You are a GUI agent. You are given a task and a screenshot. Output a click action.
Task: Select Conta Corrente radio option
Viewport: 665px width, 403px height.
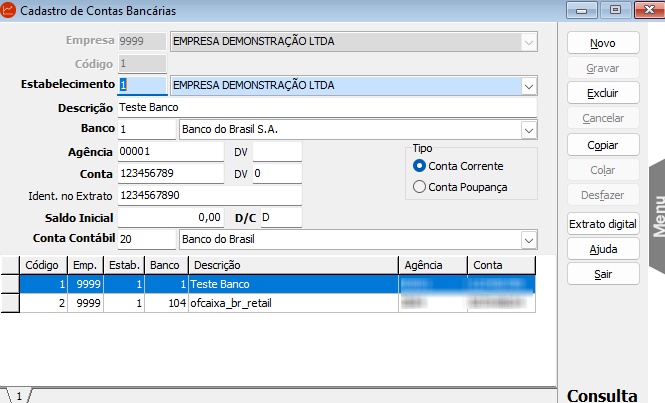coord(419,166)
